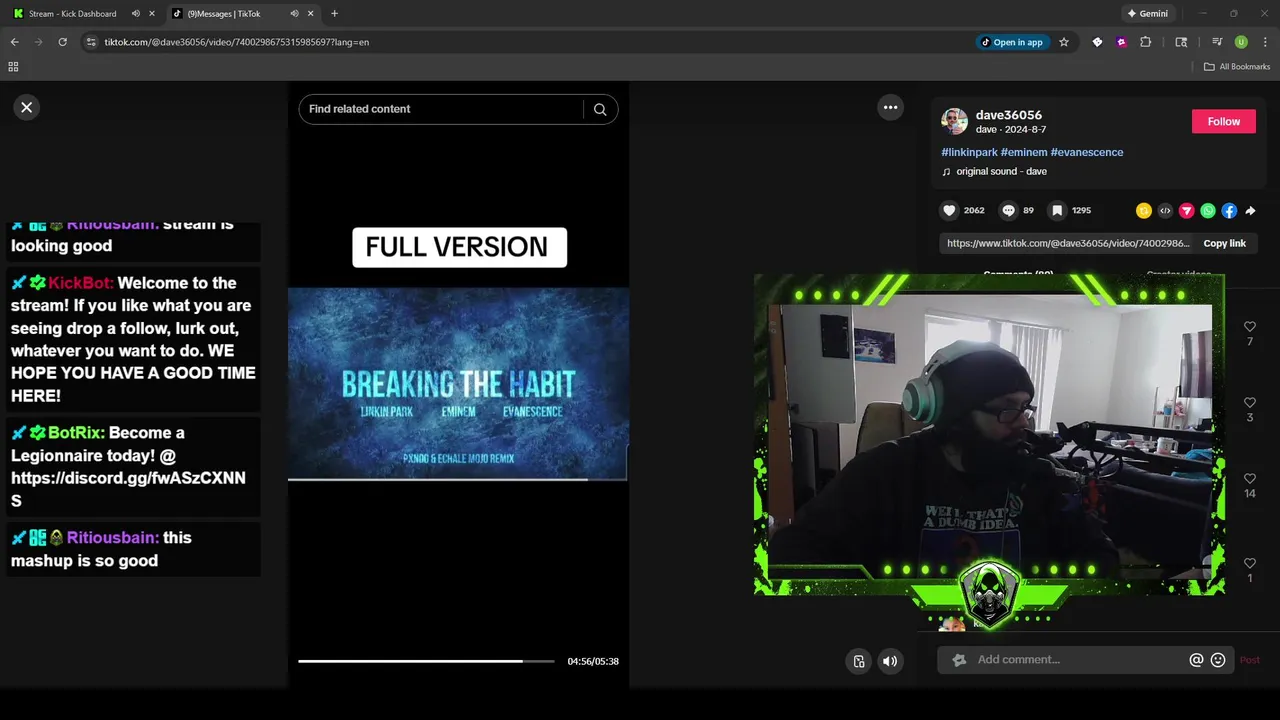Click the Post comment button

(x=1249, y=660)
